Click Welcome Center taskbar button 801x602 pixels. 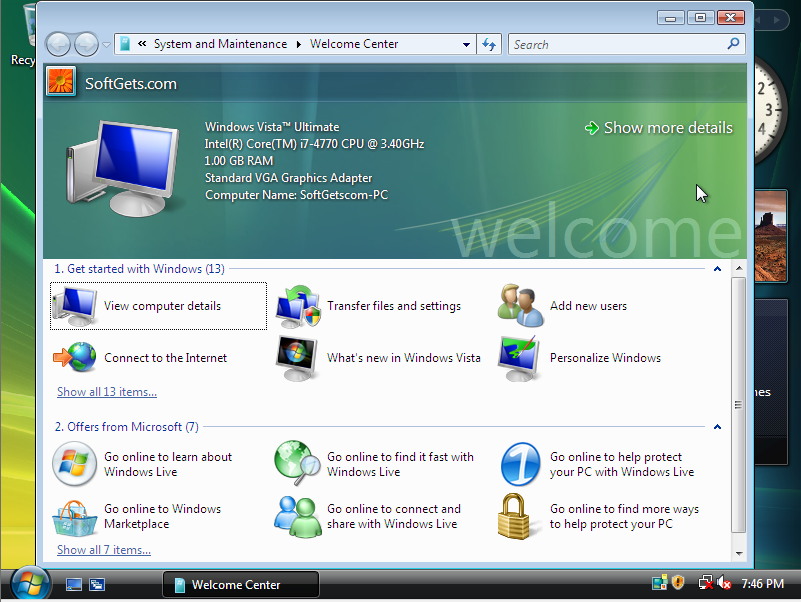pyautogui.click(x=241, y=584)
